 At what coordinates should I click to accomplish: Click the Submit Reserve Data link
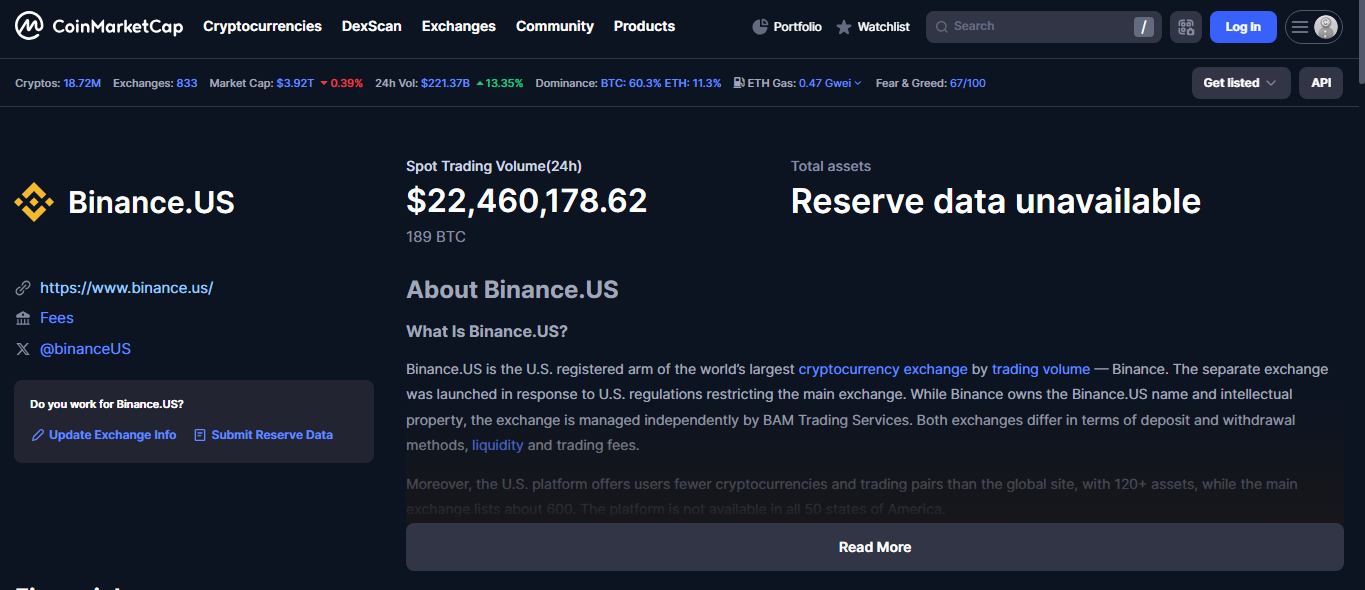click(x=272, y=435)
